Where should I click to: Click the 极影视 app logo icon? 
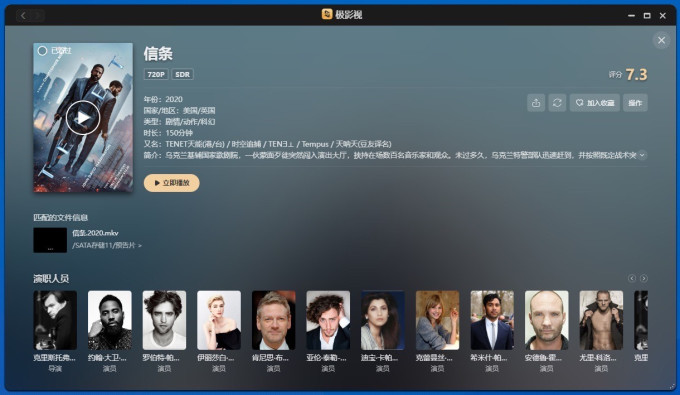point(327,14)
